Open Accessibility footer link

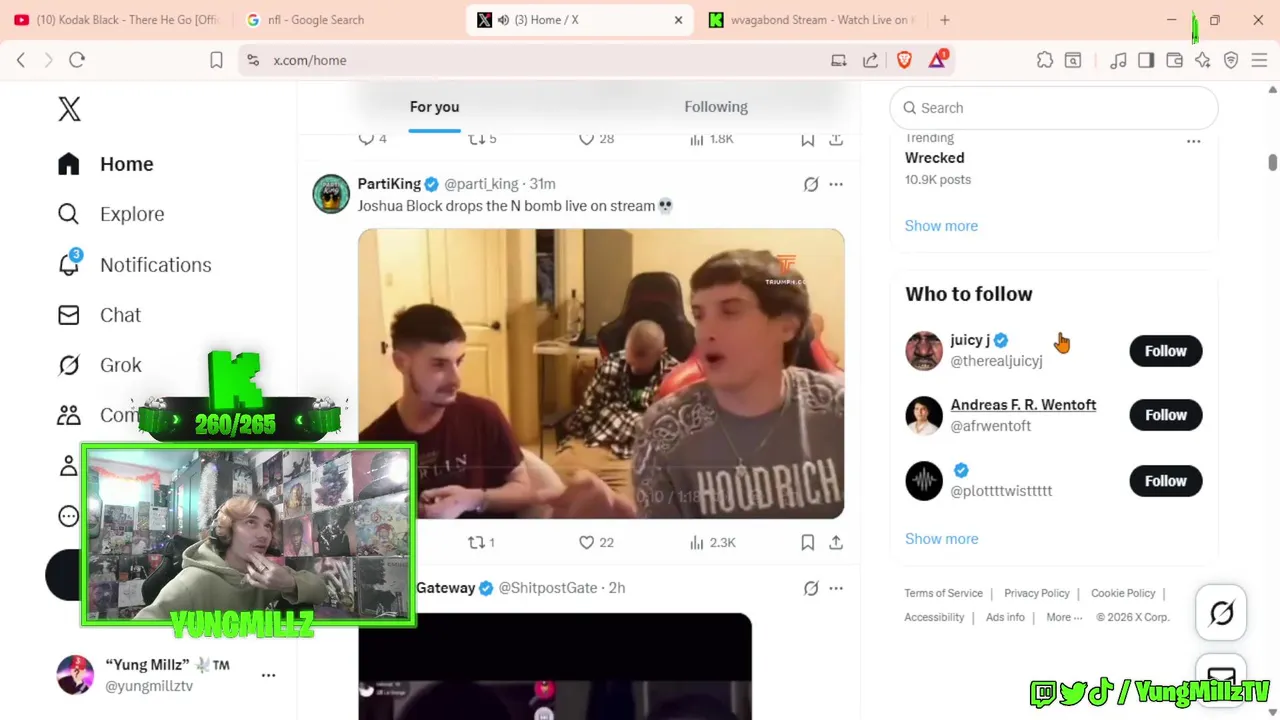934,617
